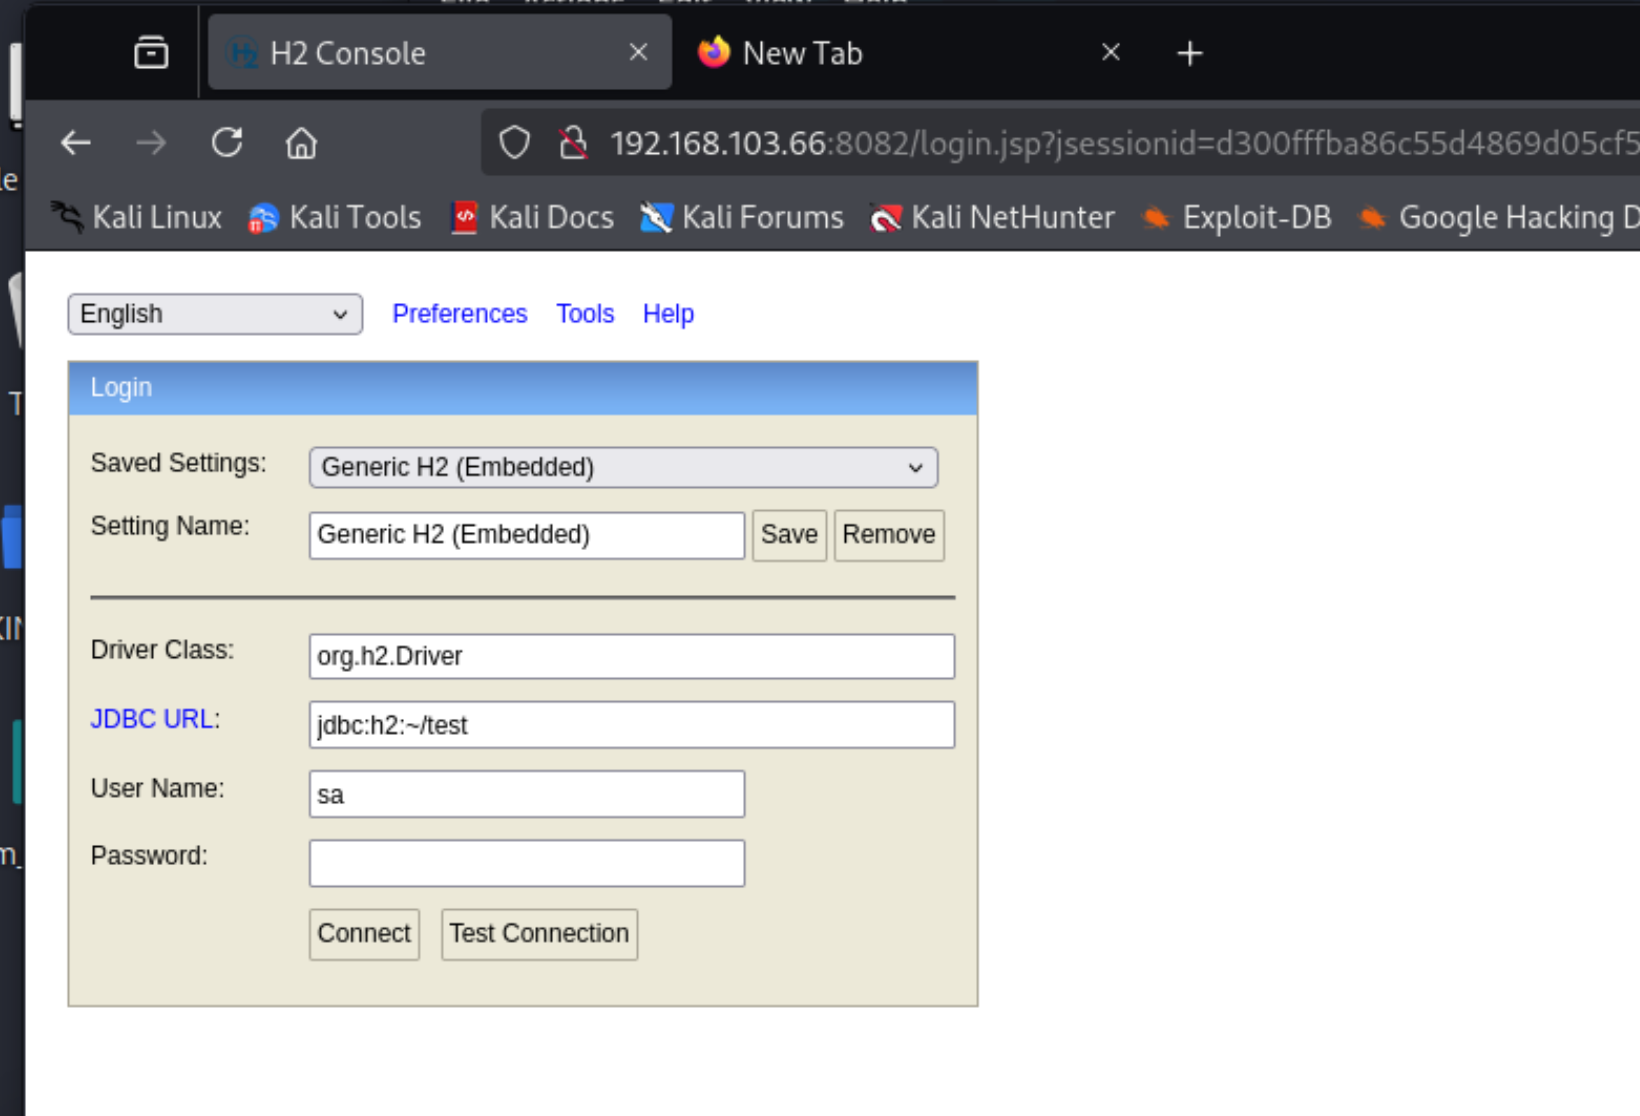Close the New Tab tab
The height and width of the screenshot is (1116, 1640).
1110,52
